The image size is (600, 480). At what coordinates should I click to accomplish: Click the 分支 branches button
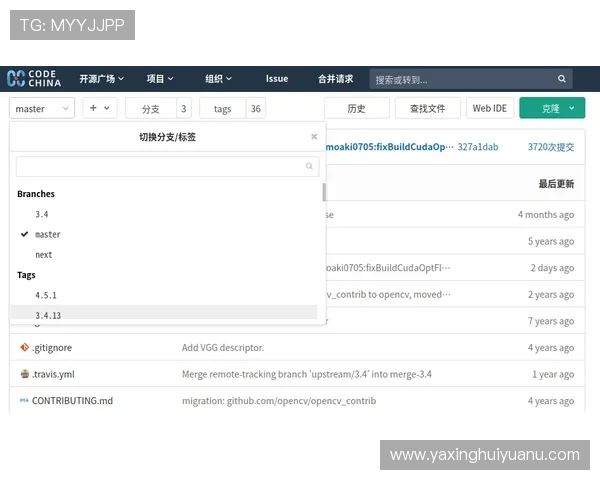151,109
